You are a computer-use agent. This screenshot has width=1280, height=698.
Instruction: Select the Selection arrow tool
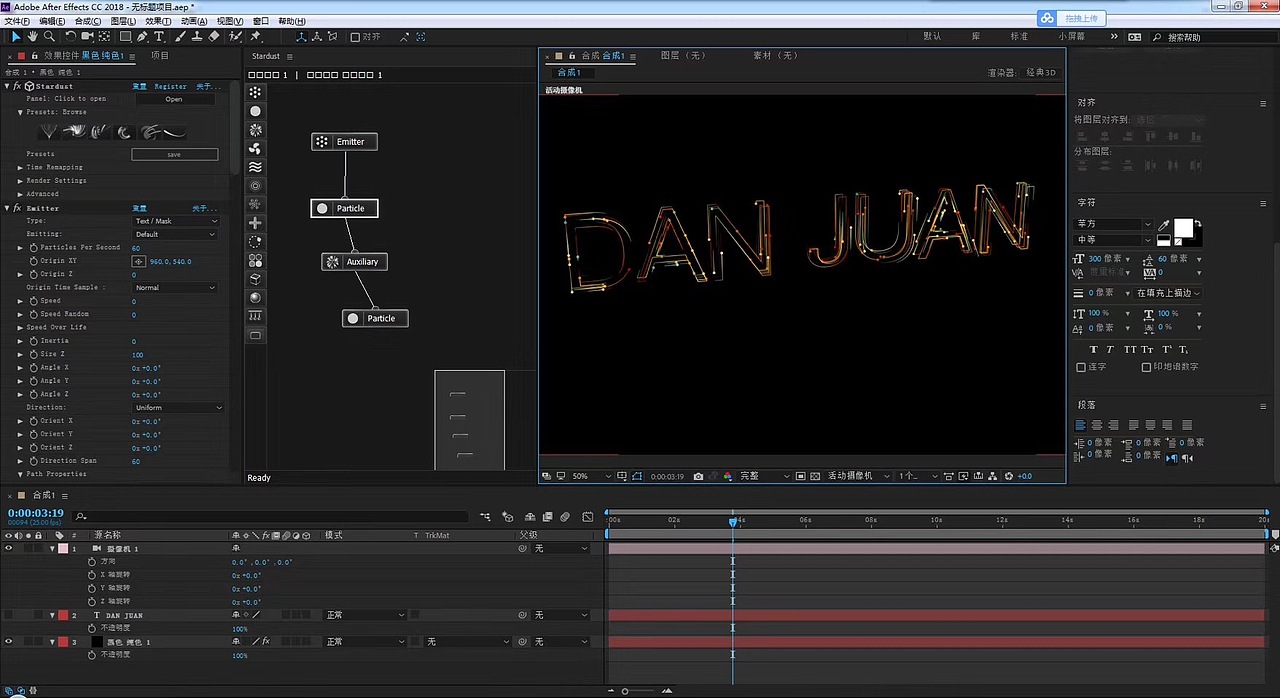point(16,37)
